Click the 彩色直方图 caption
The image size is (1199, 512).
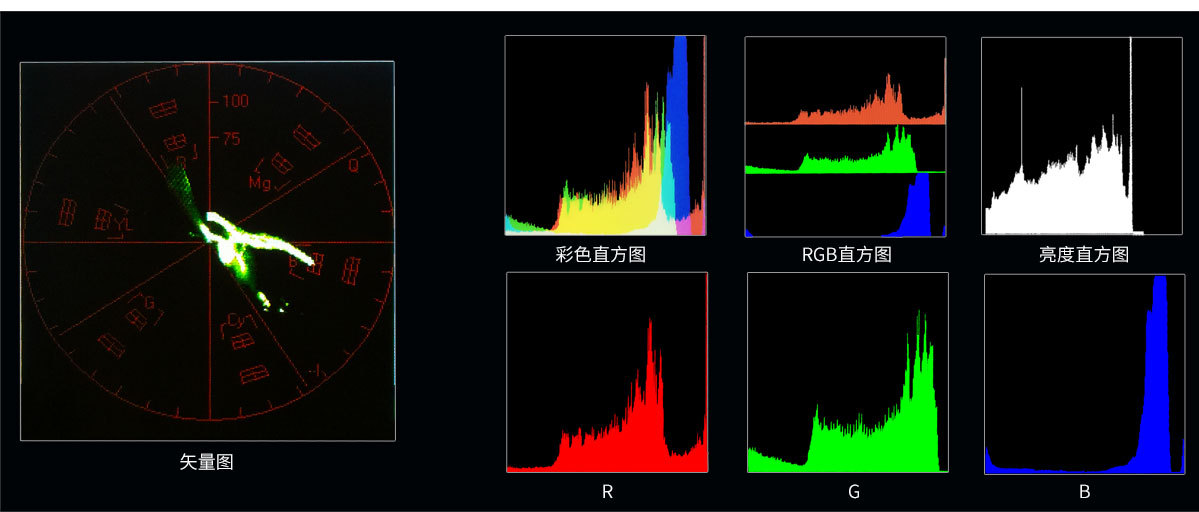(601, 254)
